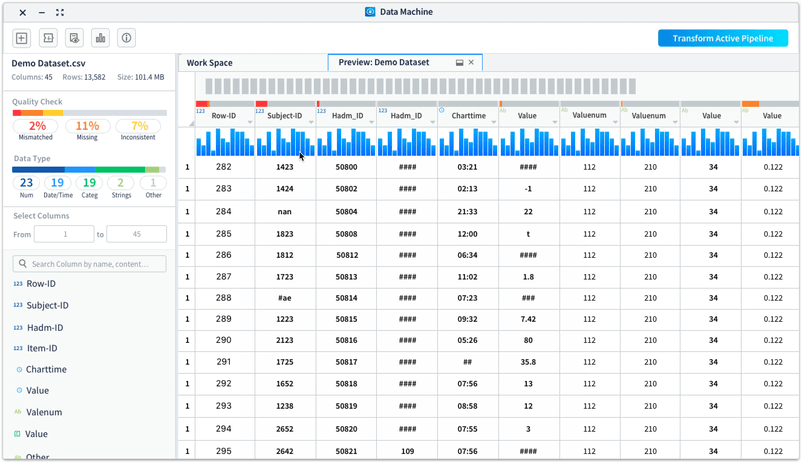Click the info circle toolbar icon
This screenshot has height=463, width=802.
(x=127, y=38)
